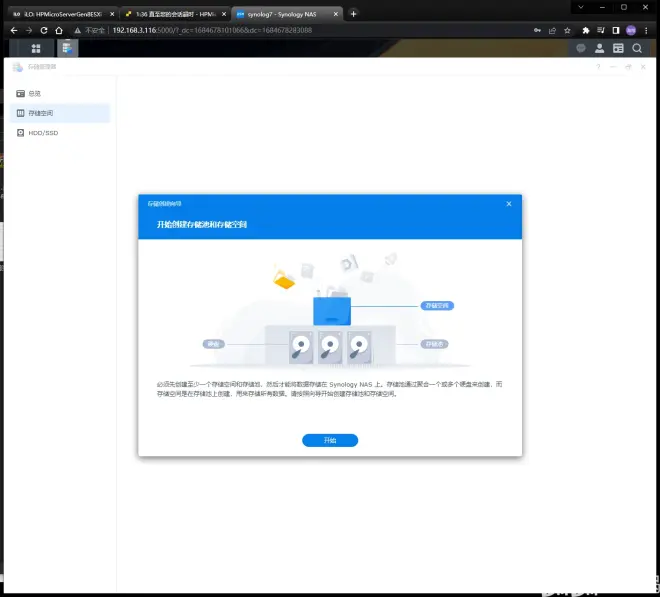Open the browser profile avatar
The height and width of the screenshot is (597, 660).
(x=631, y=30)
